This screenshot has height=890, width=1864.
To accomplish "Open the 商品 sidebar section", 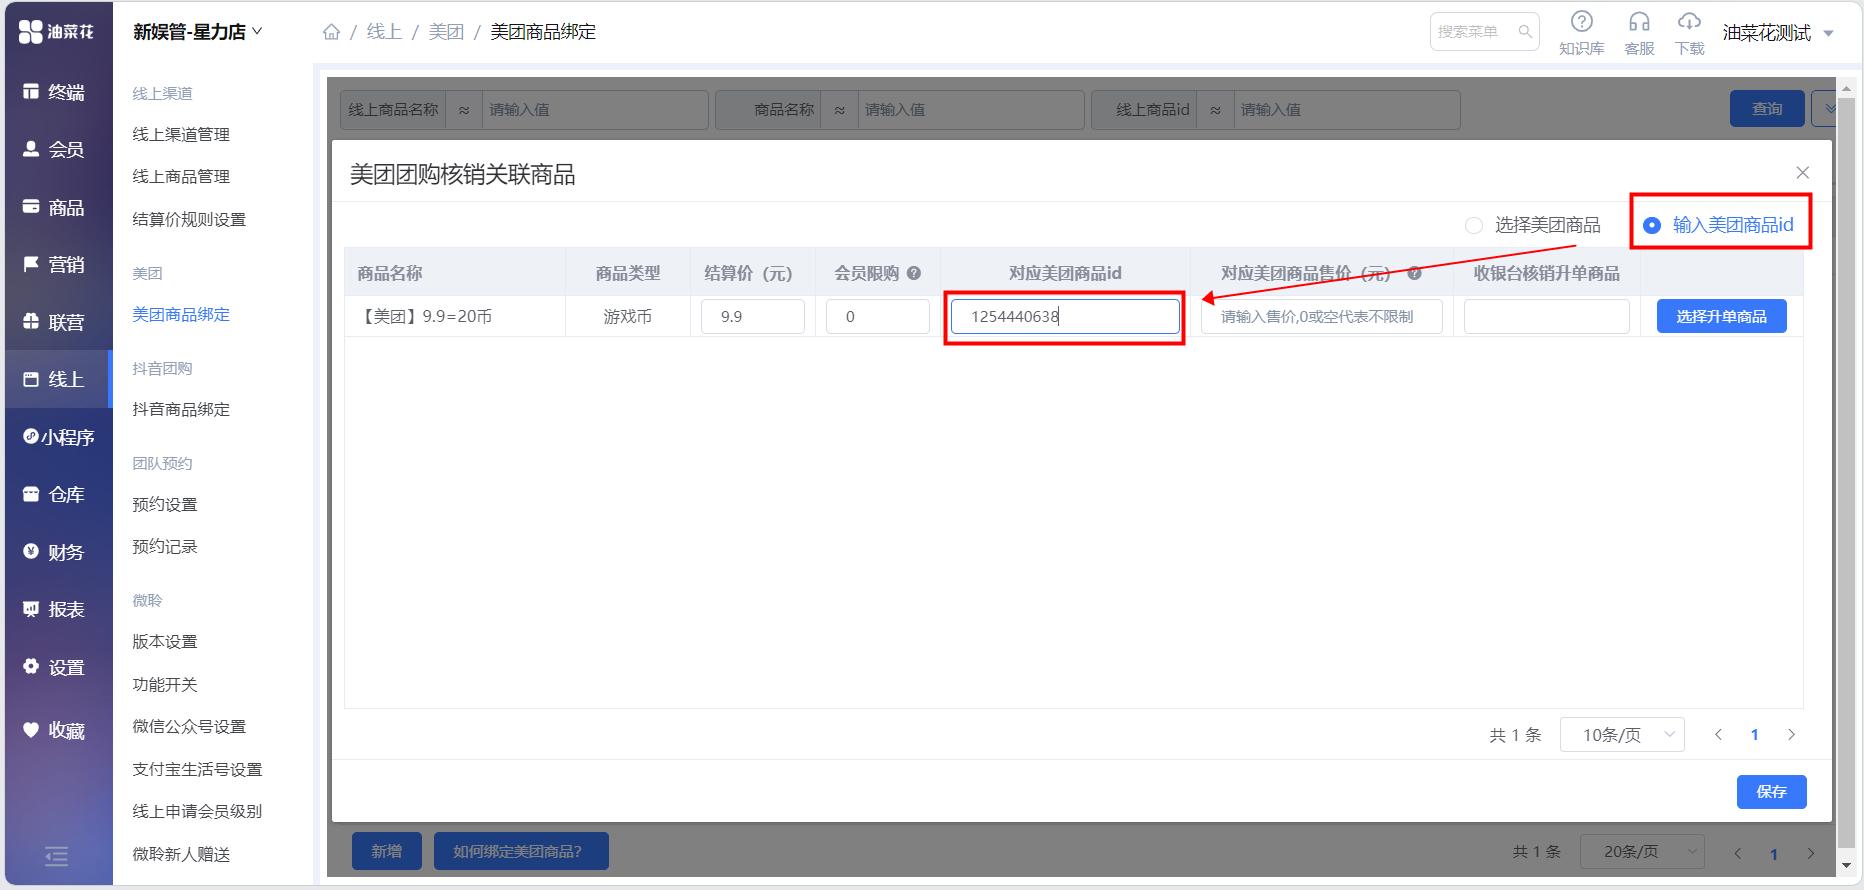I will click(56, 207).
